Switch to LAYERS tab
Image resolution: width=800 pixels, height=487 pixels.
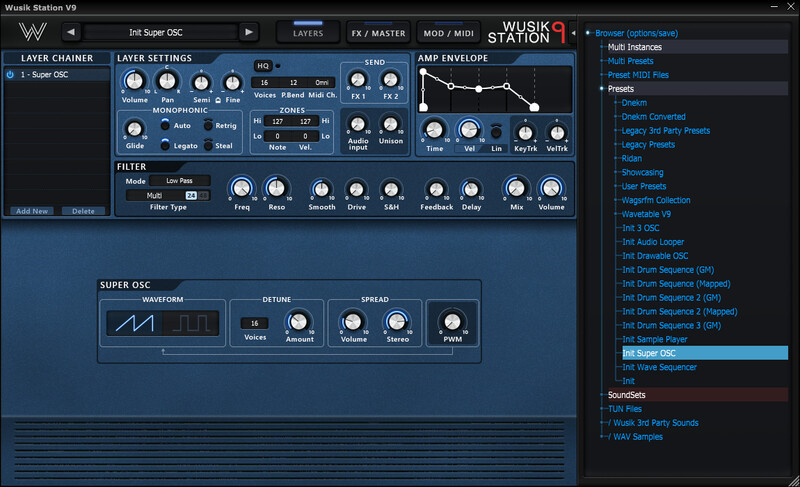coord(308,33)
